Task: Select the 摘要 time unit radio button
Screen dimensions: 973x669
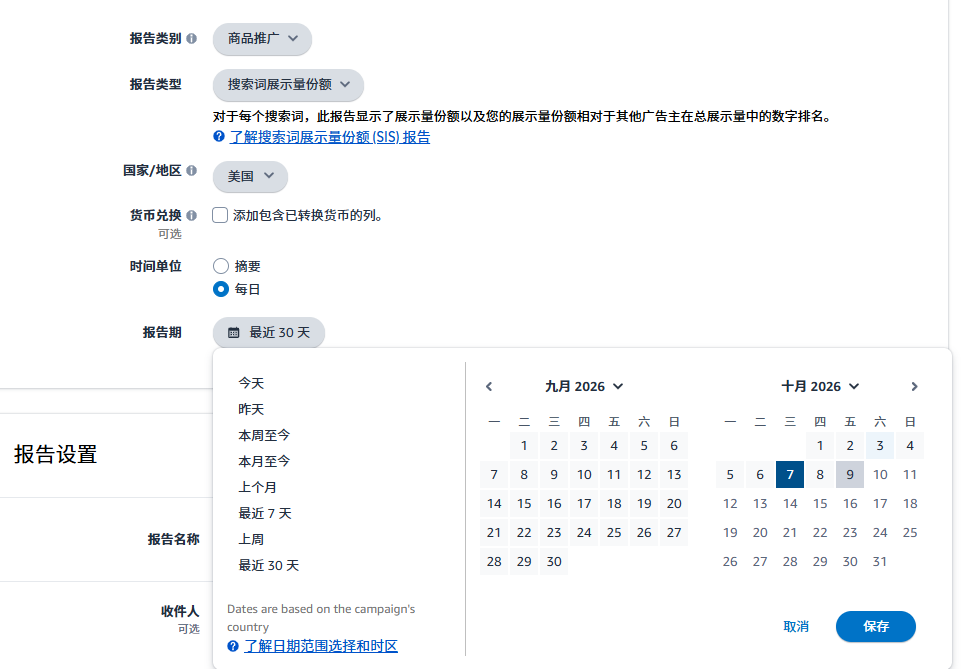Action: coord(221,266)
